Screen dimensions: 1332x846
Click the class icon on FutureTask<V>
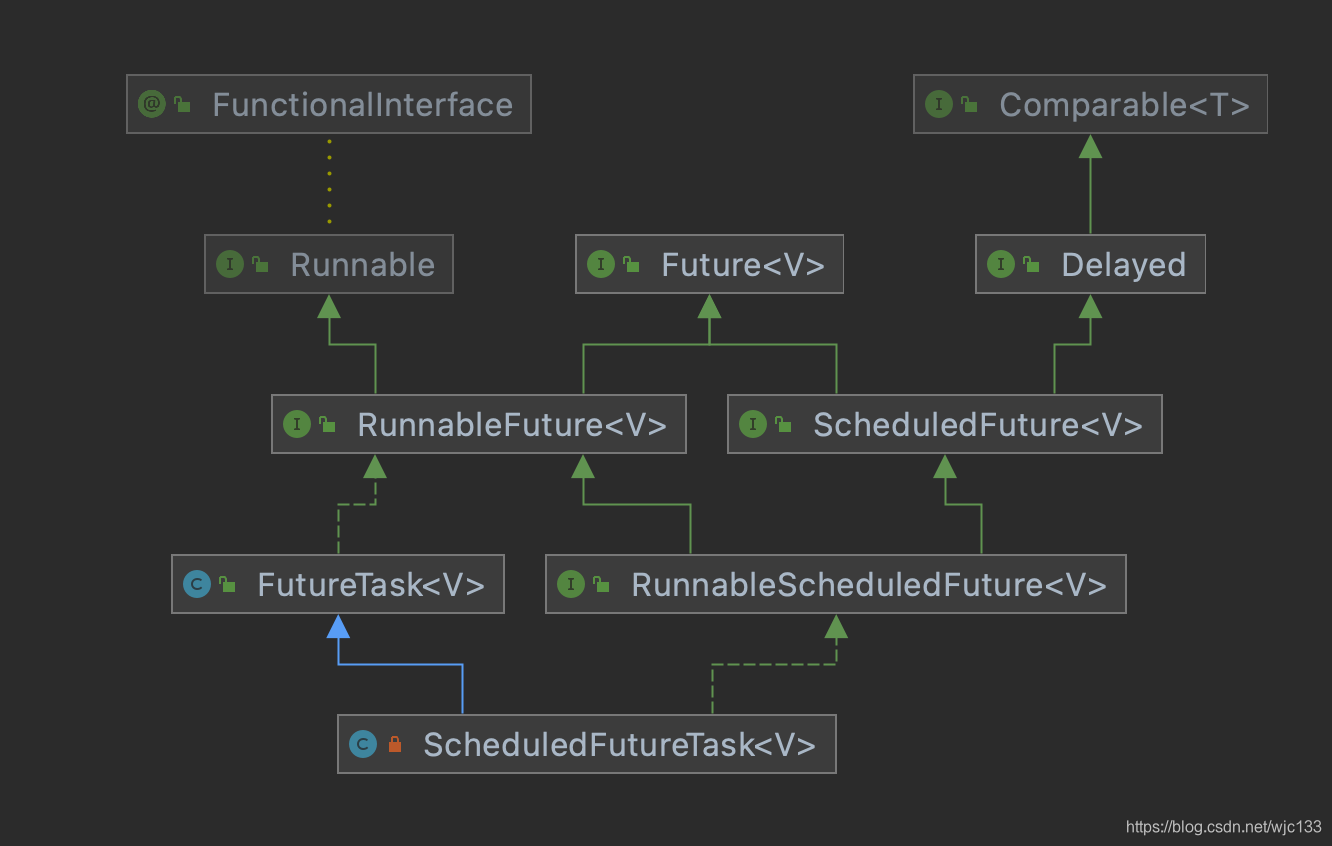point(197,584)
